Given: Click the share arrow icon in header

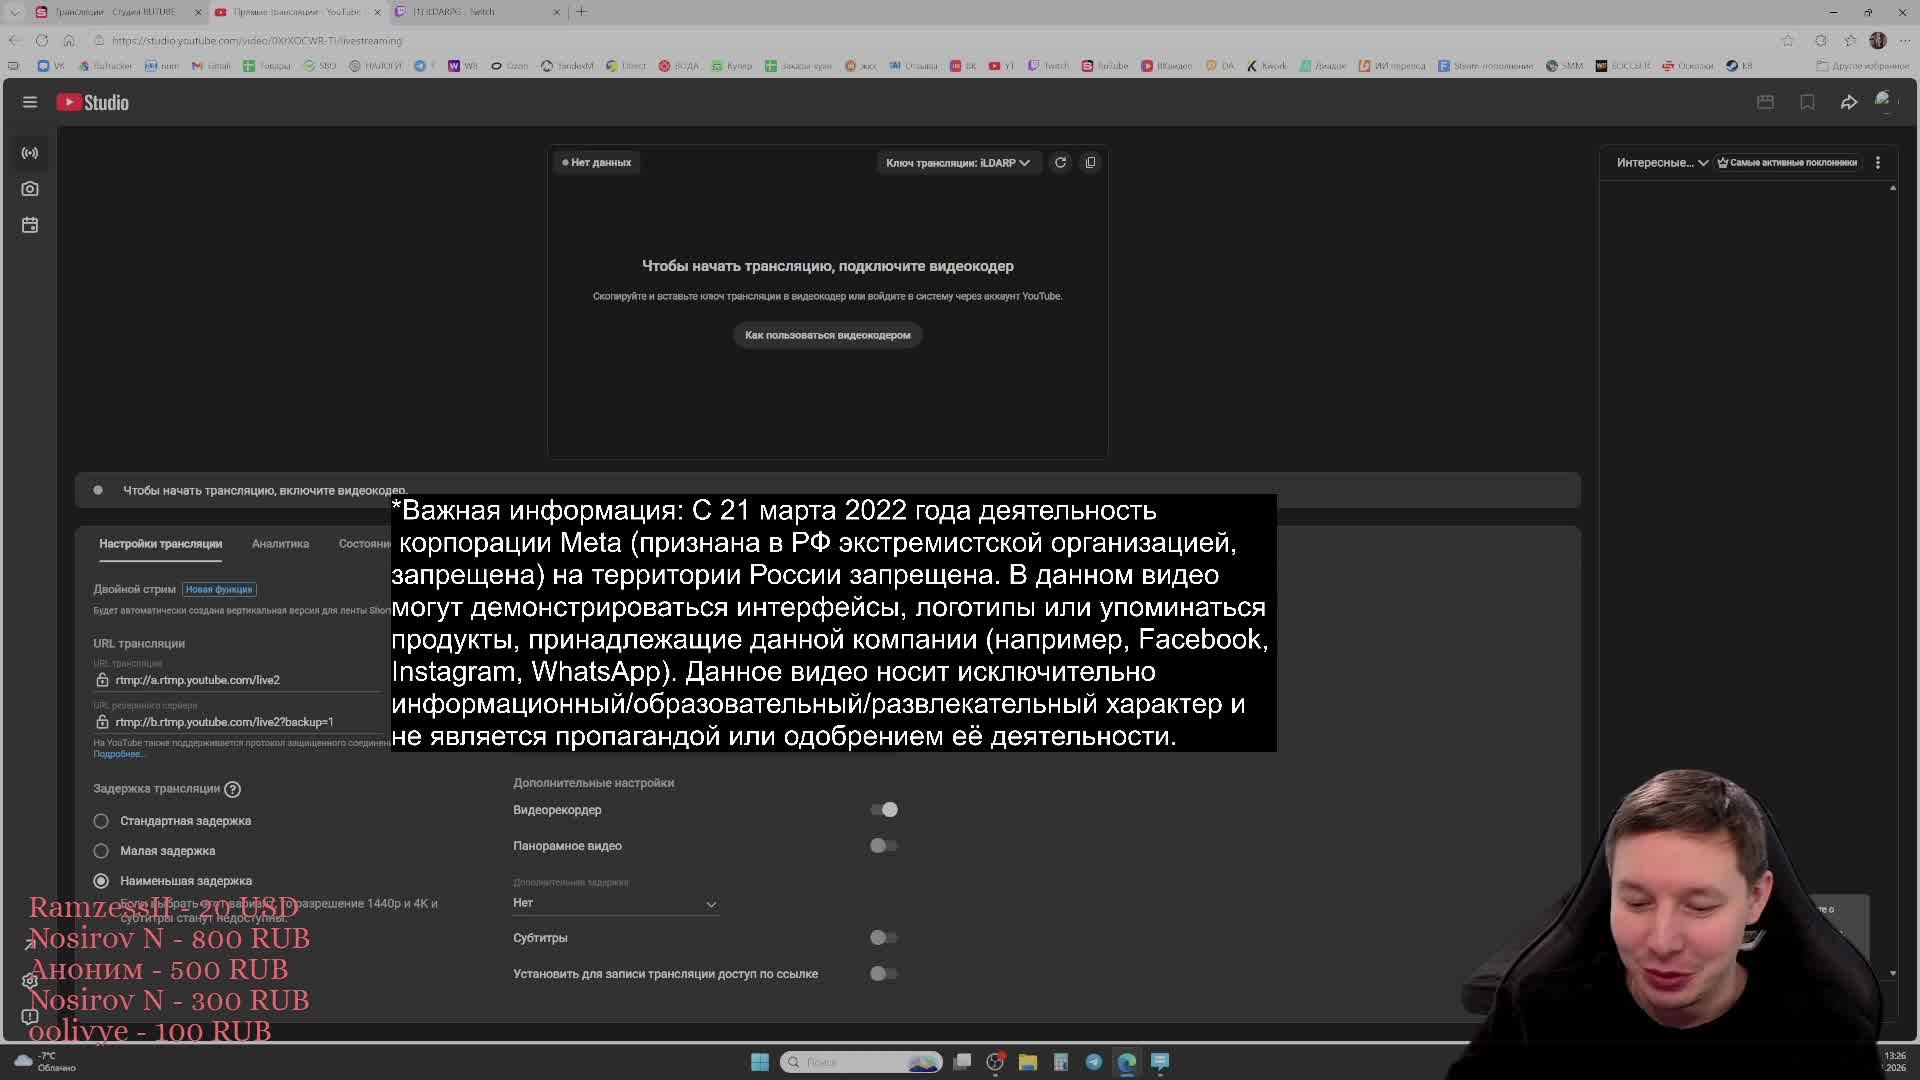Looking at the screenshot, I should [x=1848, y=102].
